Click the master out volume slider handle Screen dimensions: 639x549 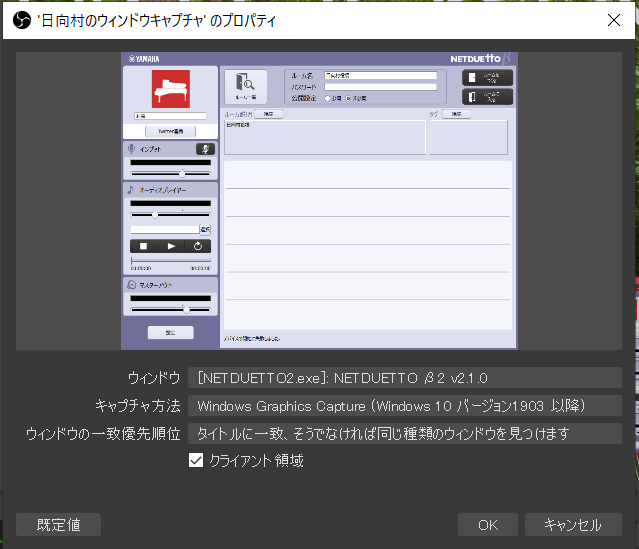[x=186, y=310]
